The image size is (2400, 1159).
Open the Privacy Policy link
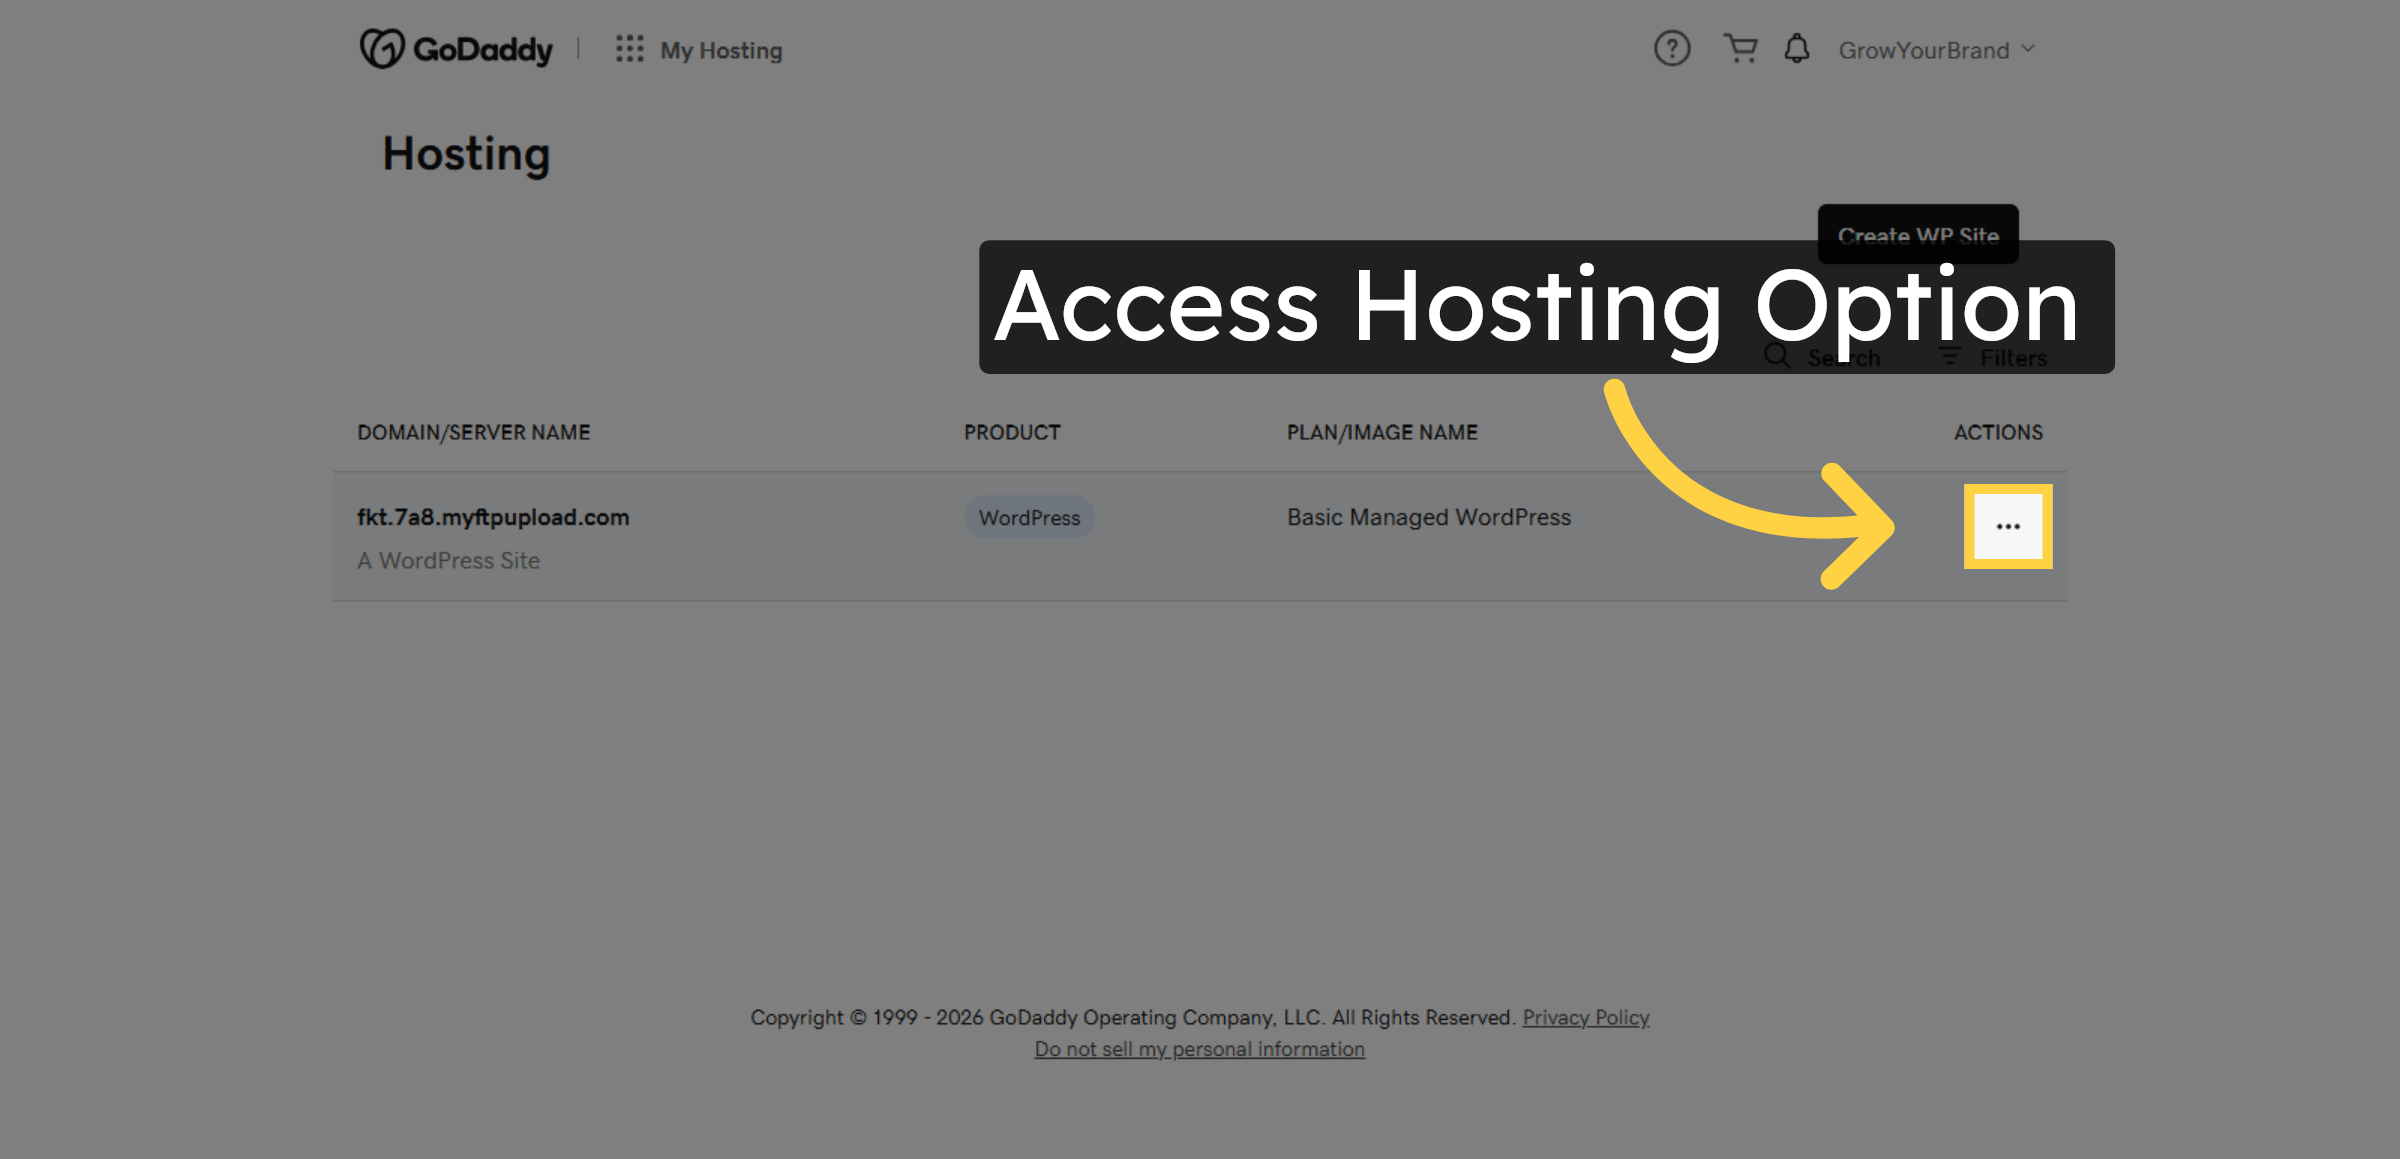point(1585,1017)
